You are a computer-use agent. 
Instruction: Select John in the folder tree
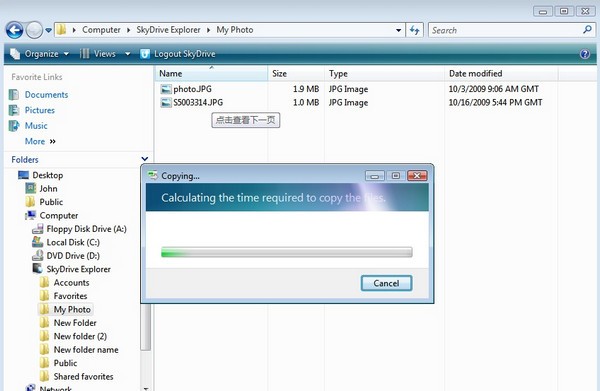coord(48,189)
